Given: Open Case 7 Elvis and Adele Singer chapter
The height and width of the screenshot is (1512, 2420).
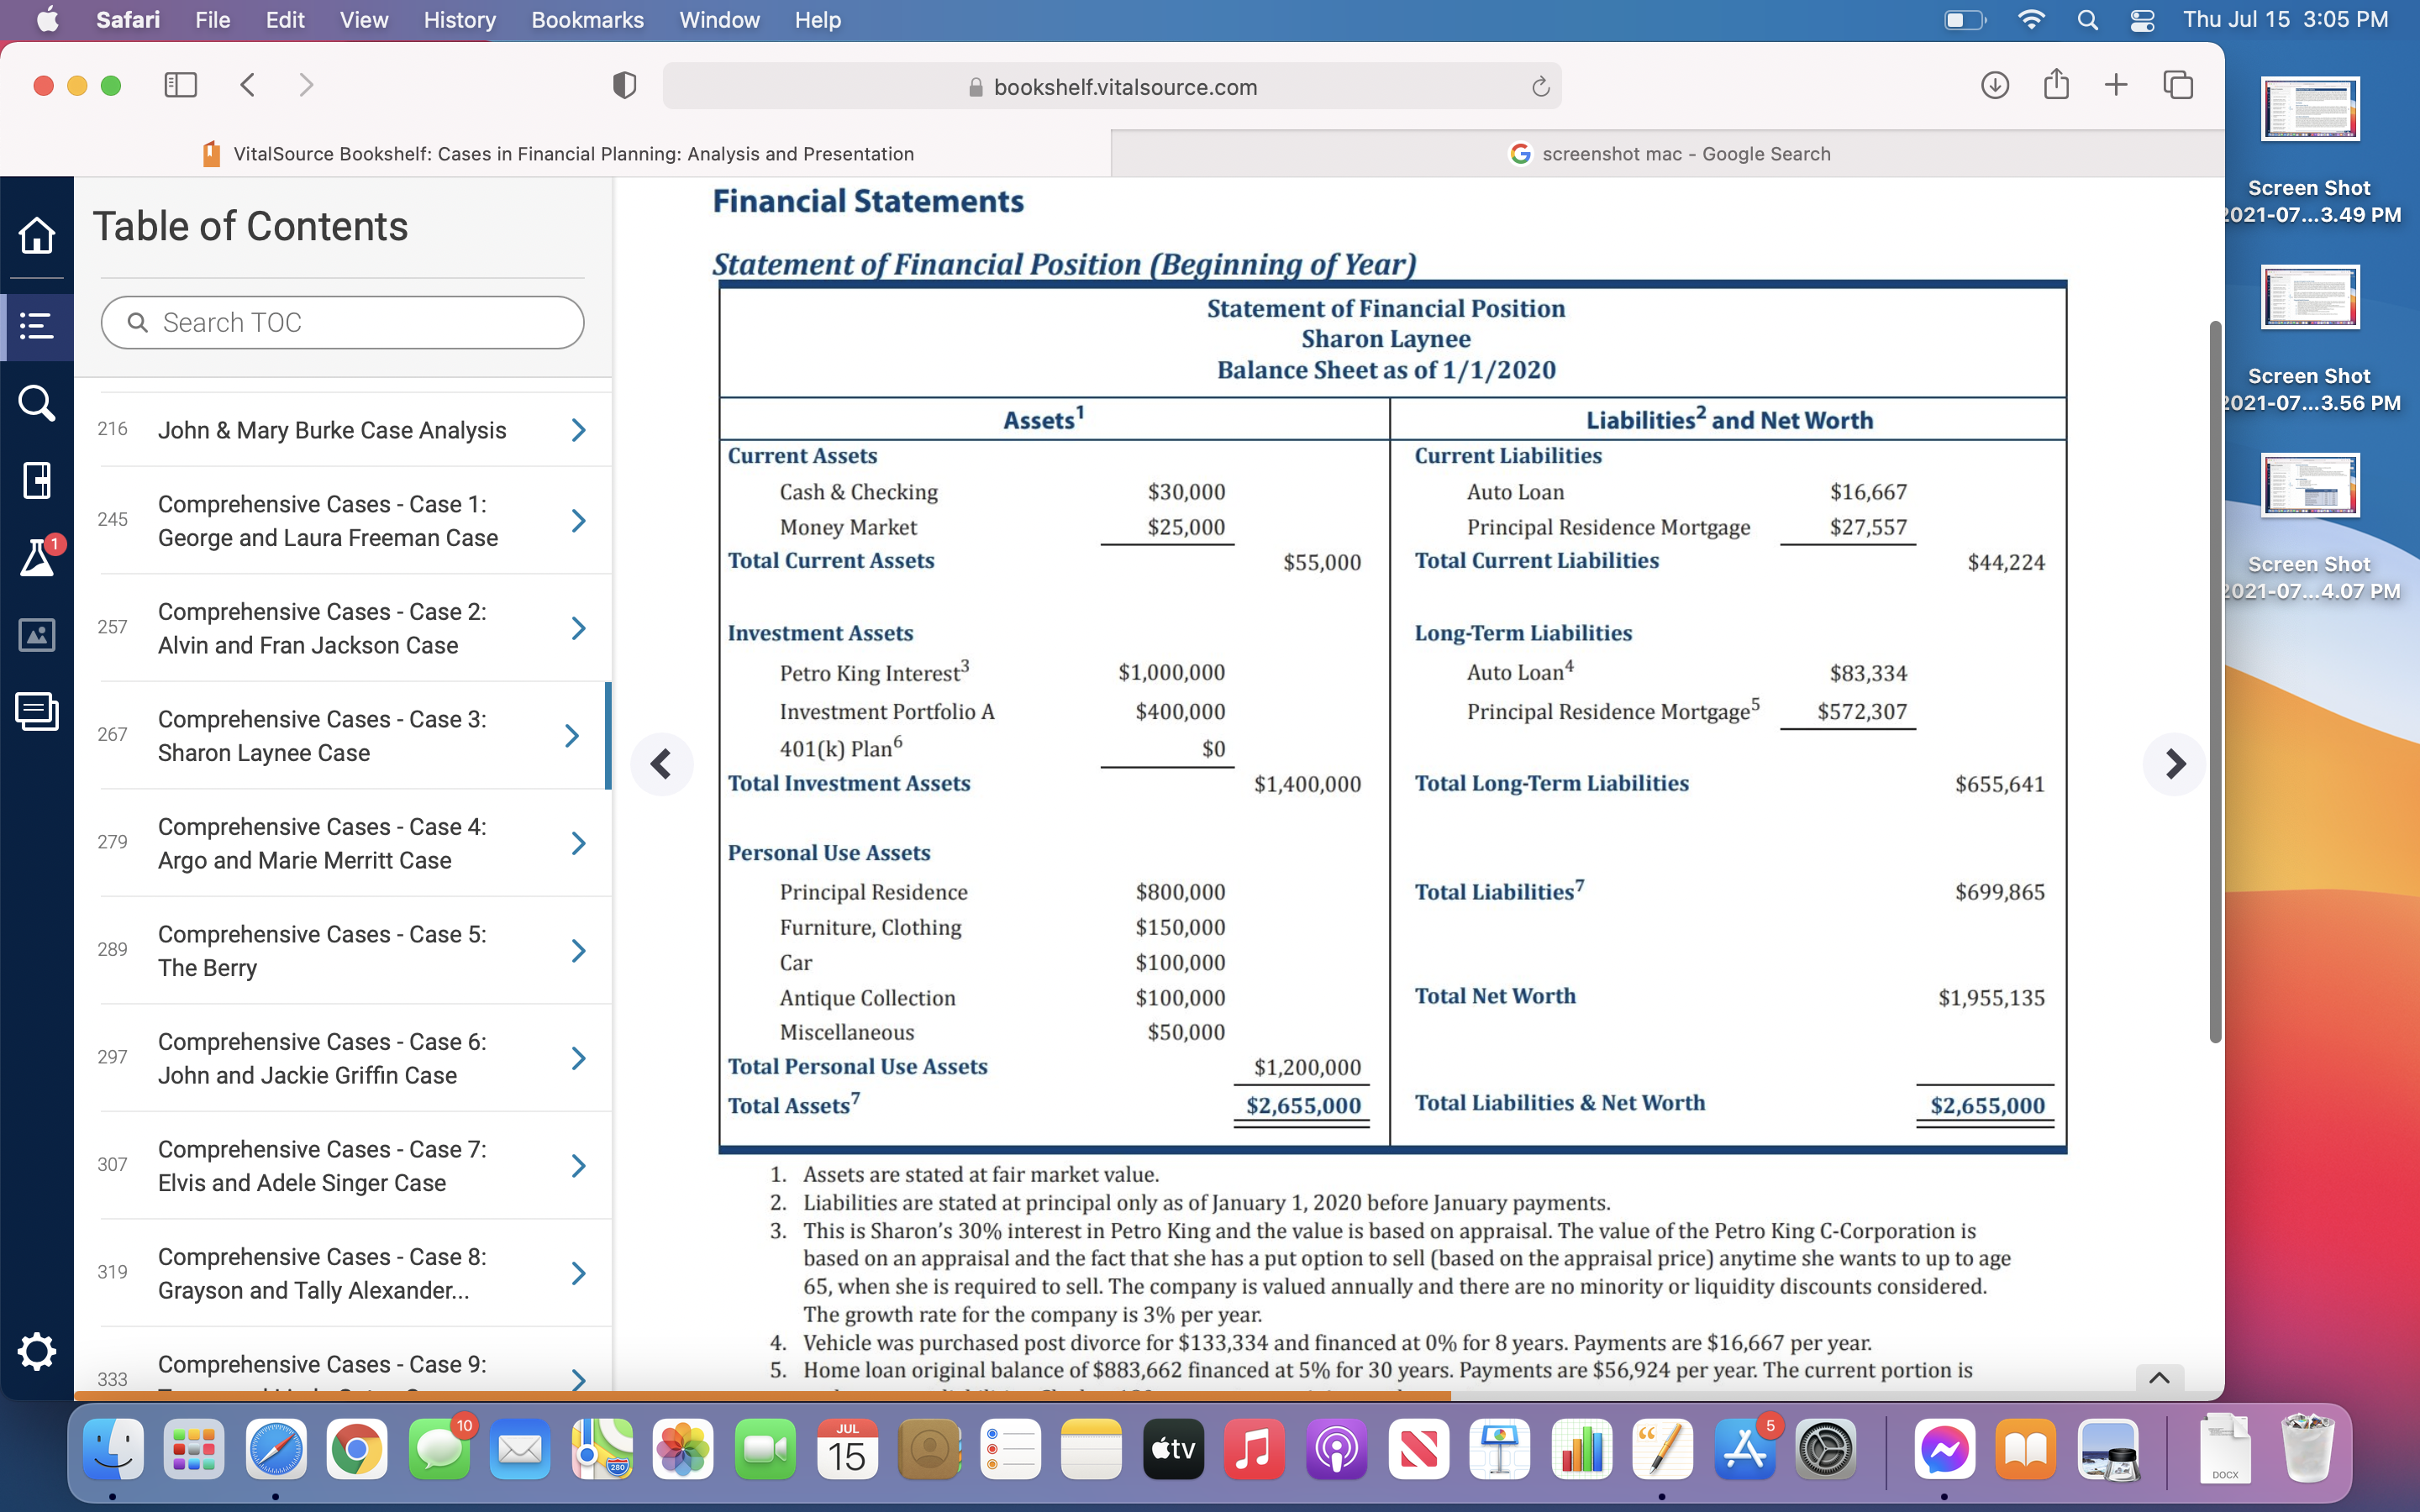Looking at the screenshot, I should pos(322,1166).
